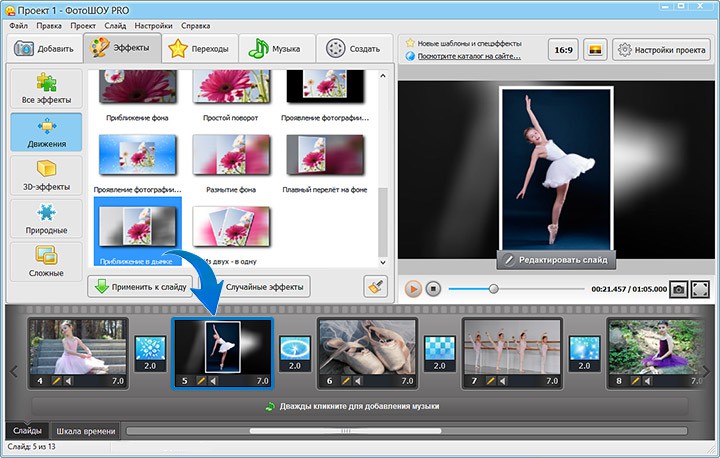Screen dimensions: 720x458
Task: Click the pencil edit icon on slide 5
Action: pyautogui.click(x=200, y=381)
